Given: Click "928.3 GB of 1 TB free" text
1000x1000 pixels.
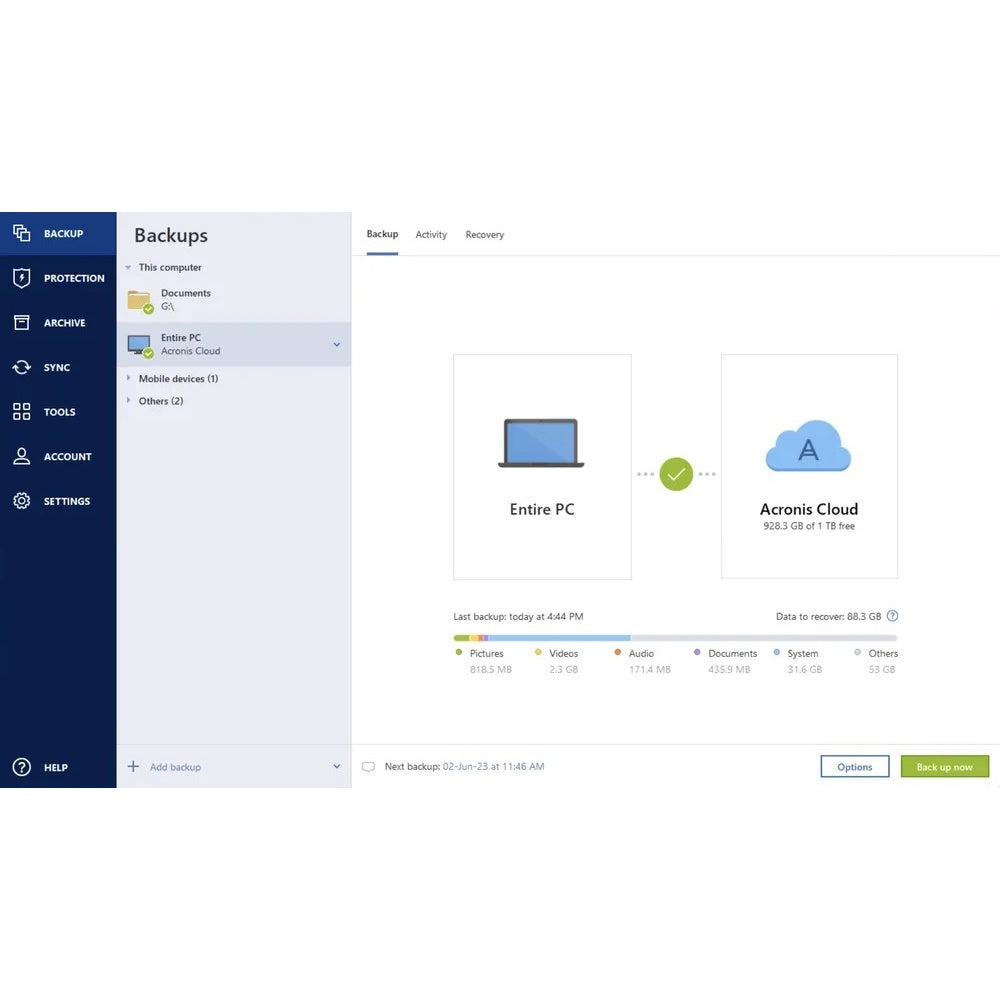Looking at the screenshot, I should pyautogui.click(x=809, y=526).
